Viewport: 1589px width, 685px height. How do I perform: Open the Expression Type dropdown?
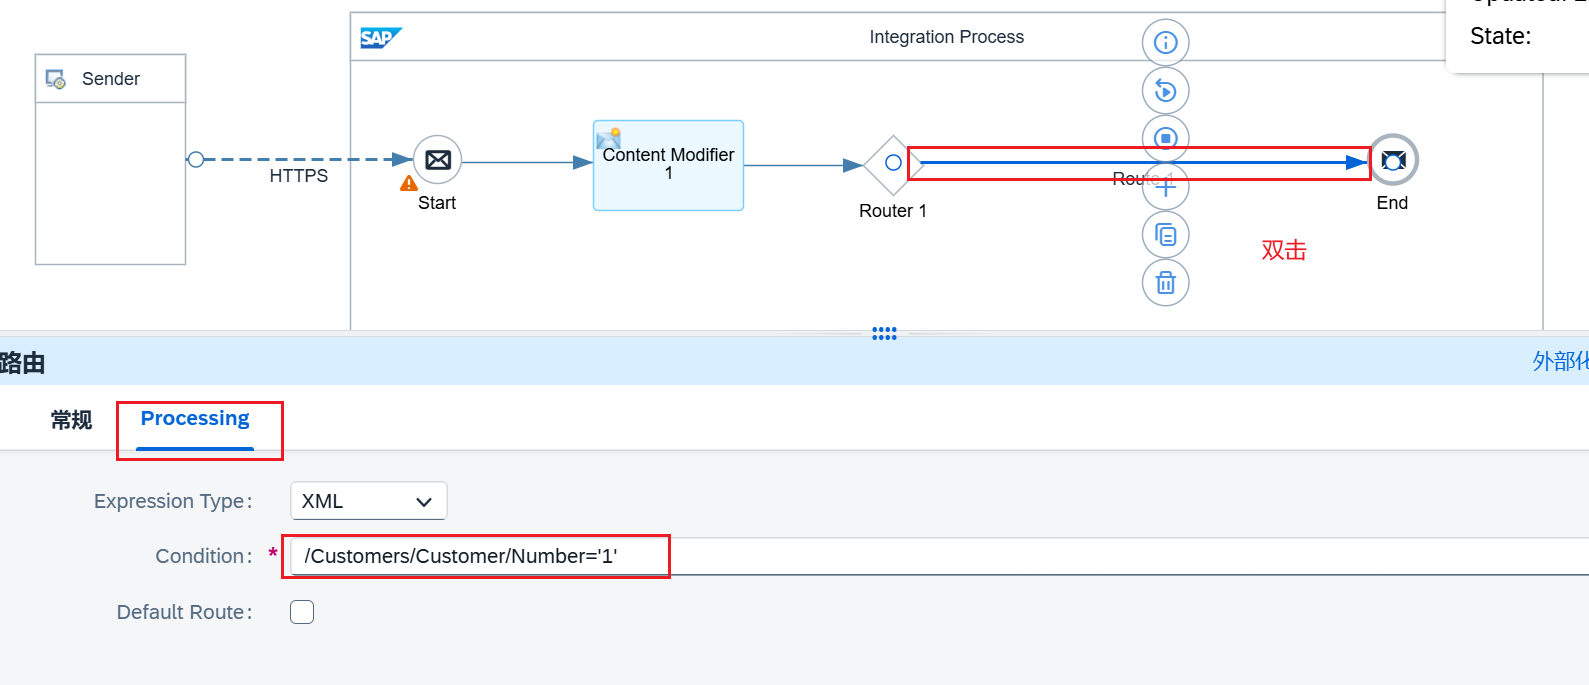pyautogui.click(x=368, y=501)
